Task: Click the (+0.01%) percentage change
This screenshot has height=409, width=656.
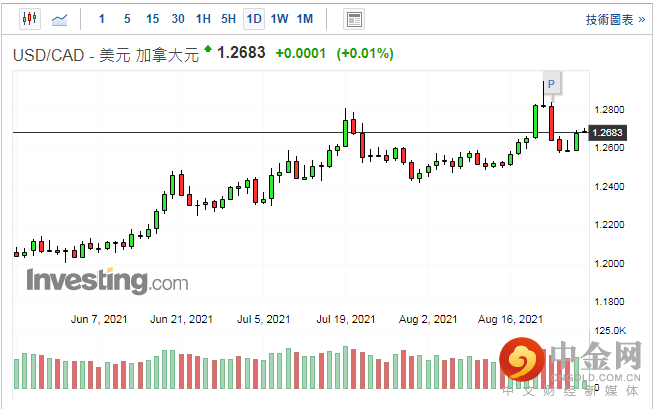Action: (365, 54)
